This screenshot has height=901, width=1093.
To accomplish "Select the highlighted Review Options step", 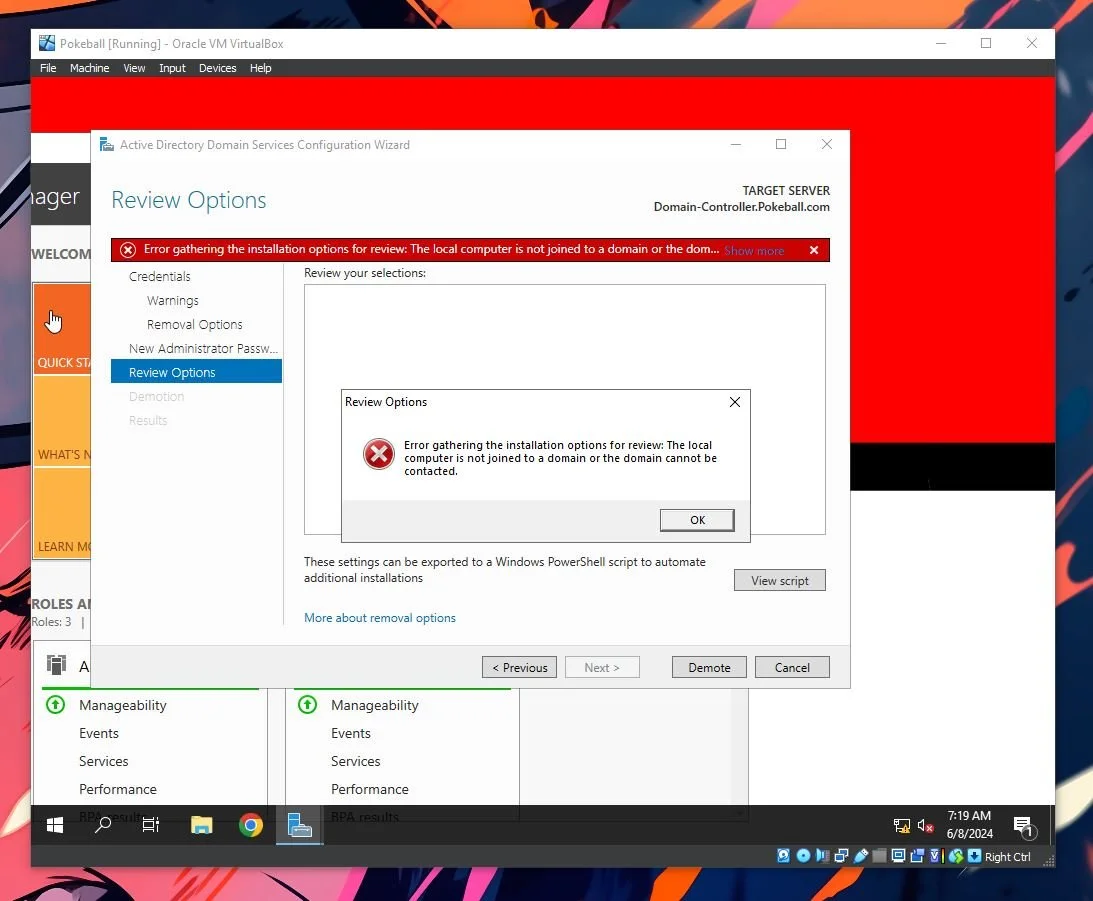I will point(196,372).
